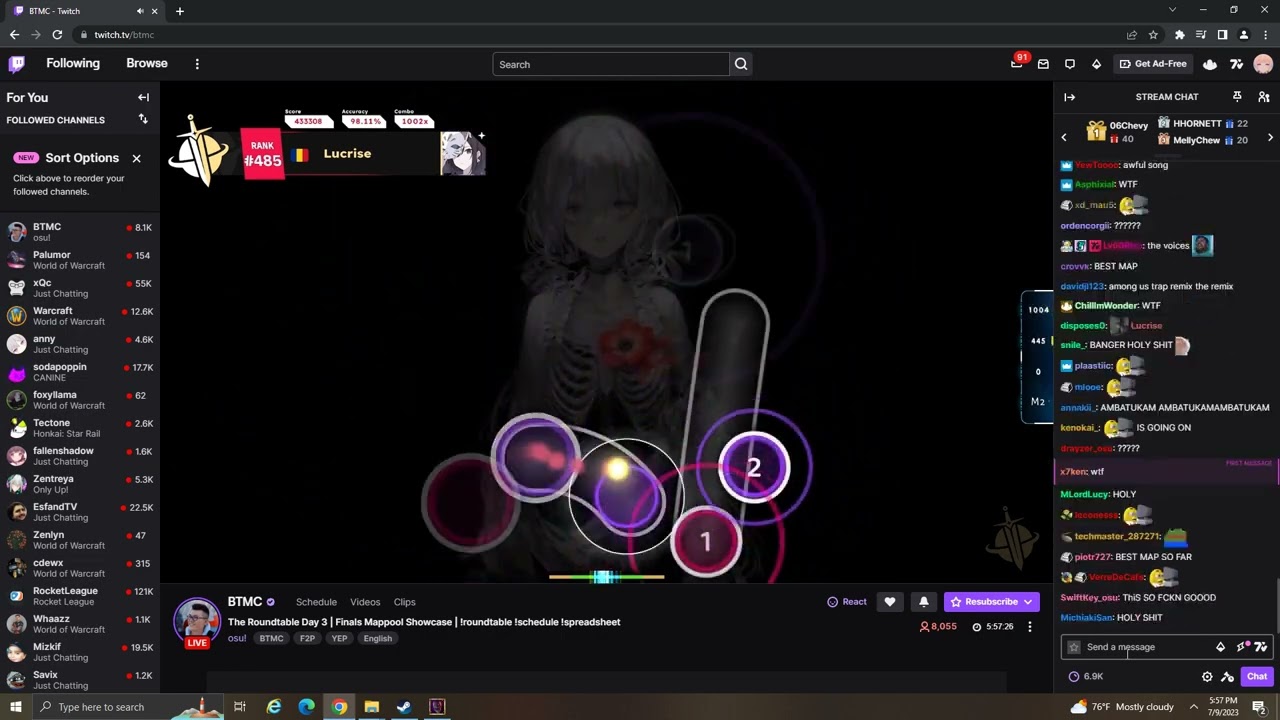Click the F2P tag
Screen dimensions: 1280x720
(x=307, y=639)
